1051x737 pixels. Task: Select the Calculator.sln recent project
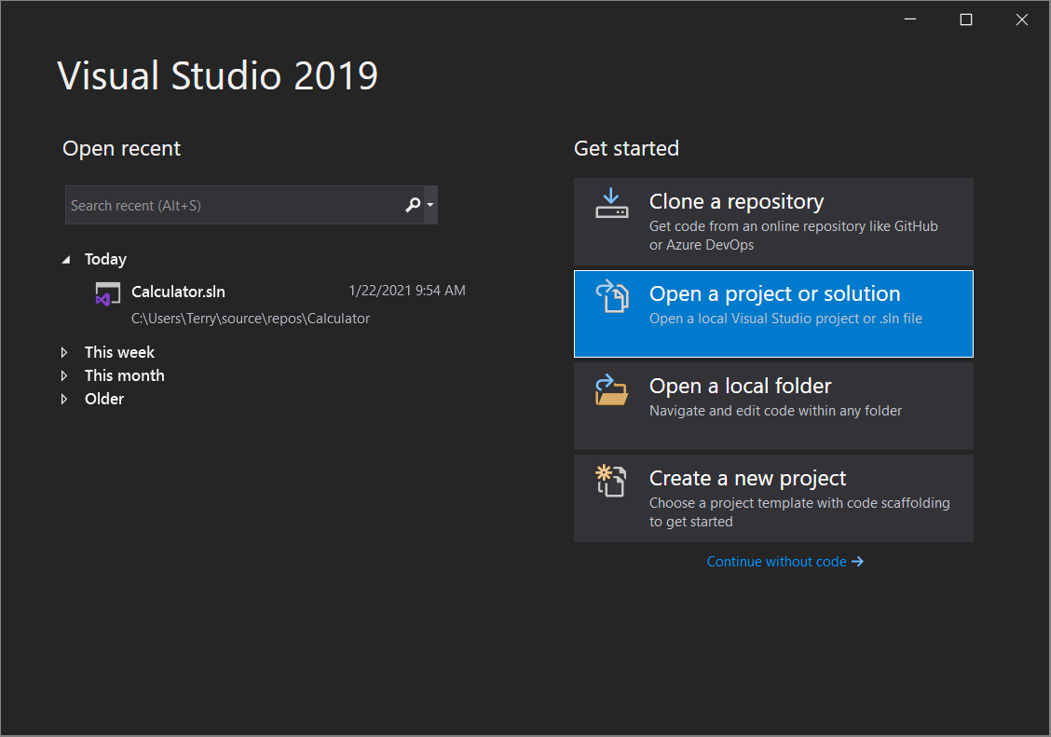click(x=178, y=293)
